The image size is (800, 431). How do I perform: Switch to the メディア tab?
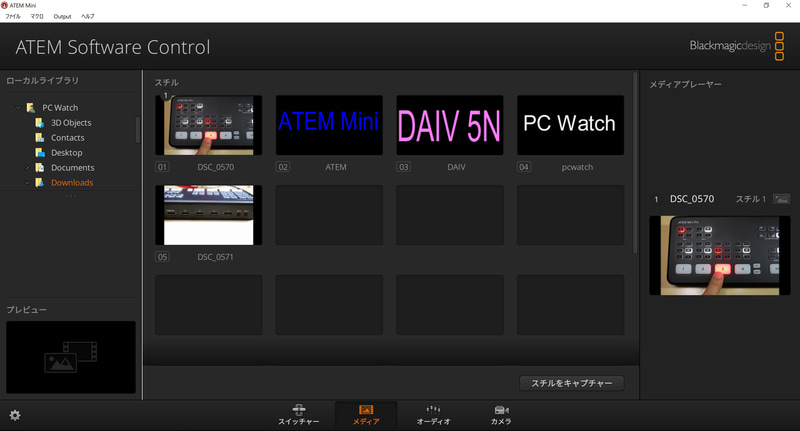366,415
